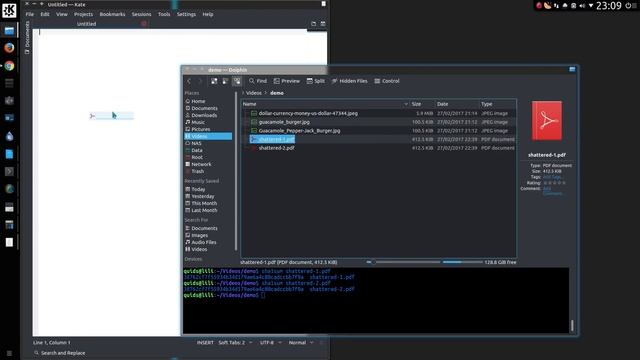Open the View menu in Kate
Screen dimensions: 640x360
click(62, 14)
